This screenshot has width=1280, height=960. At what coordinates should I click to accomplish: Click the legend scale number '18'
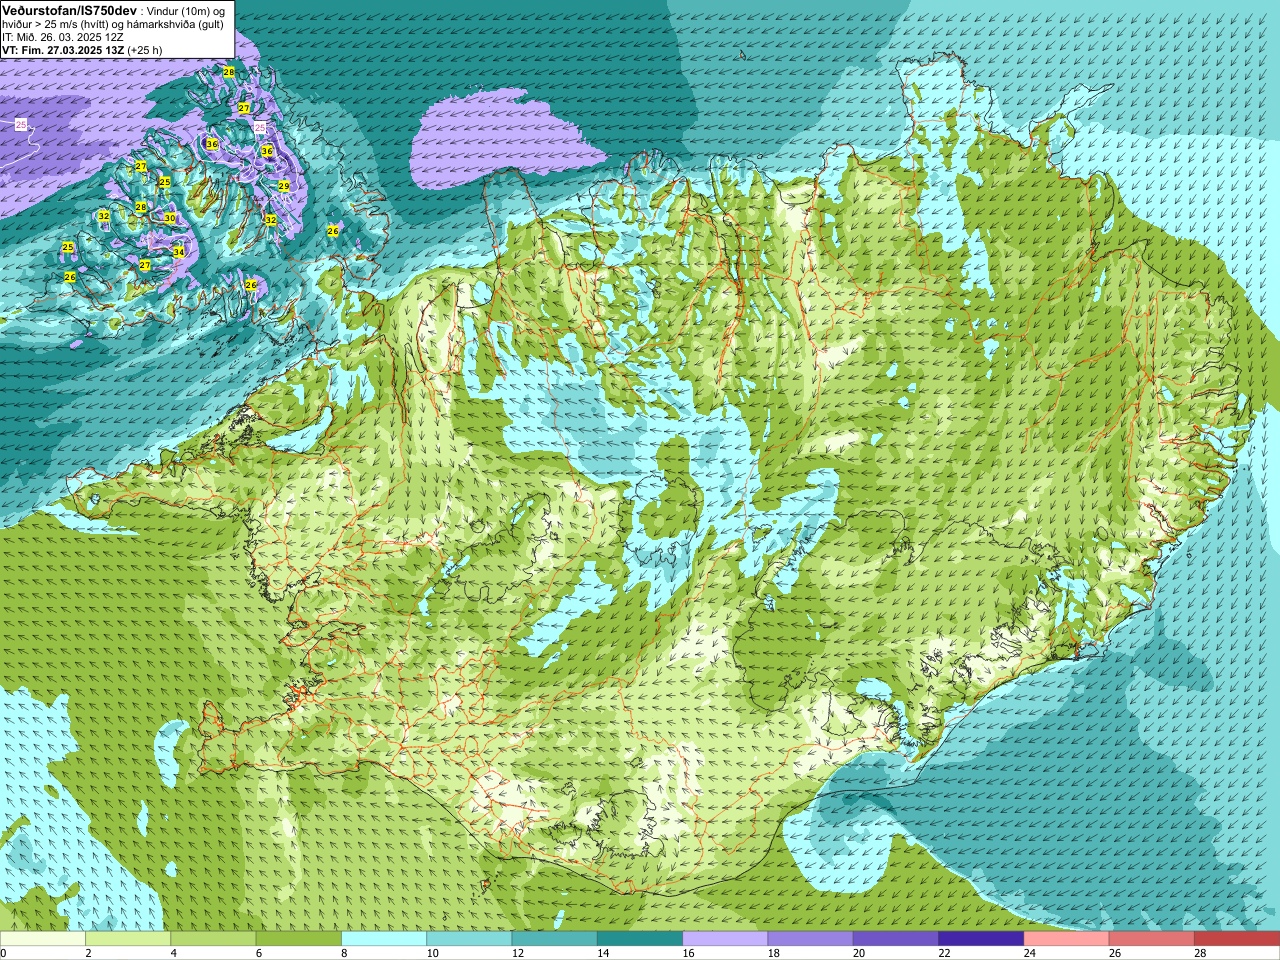(774, 953)
